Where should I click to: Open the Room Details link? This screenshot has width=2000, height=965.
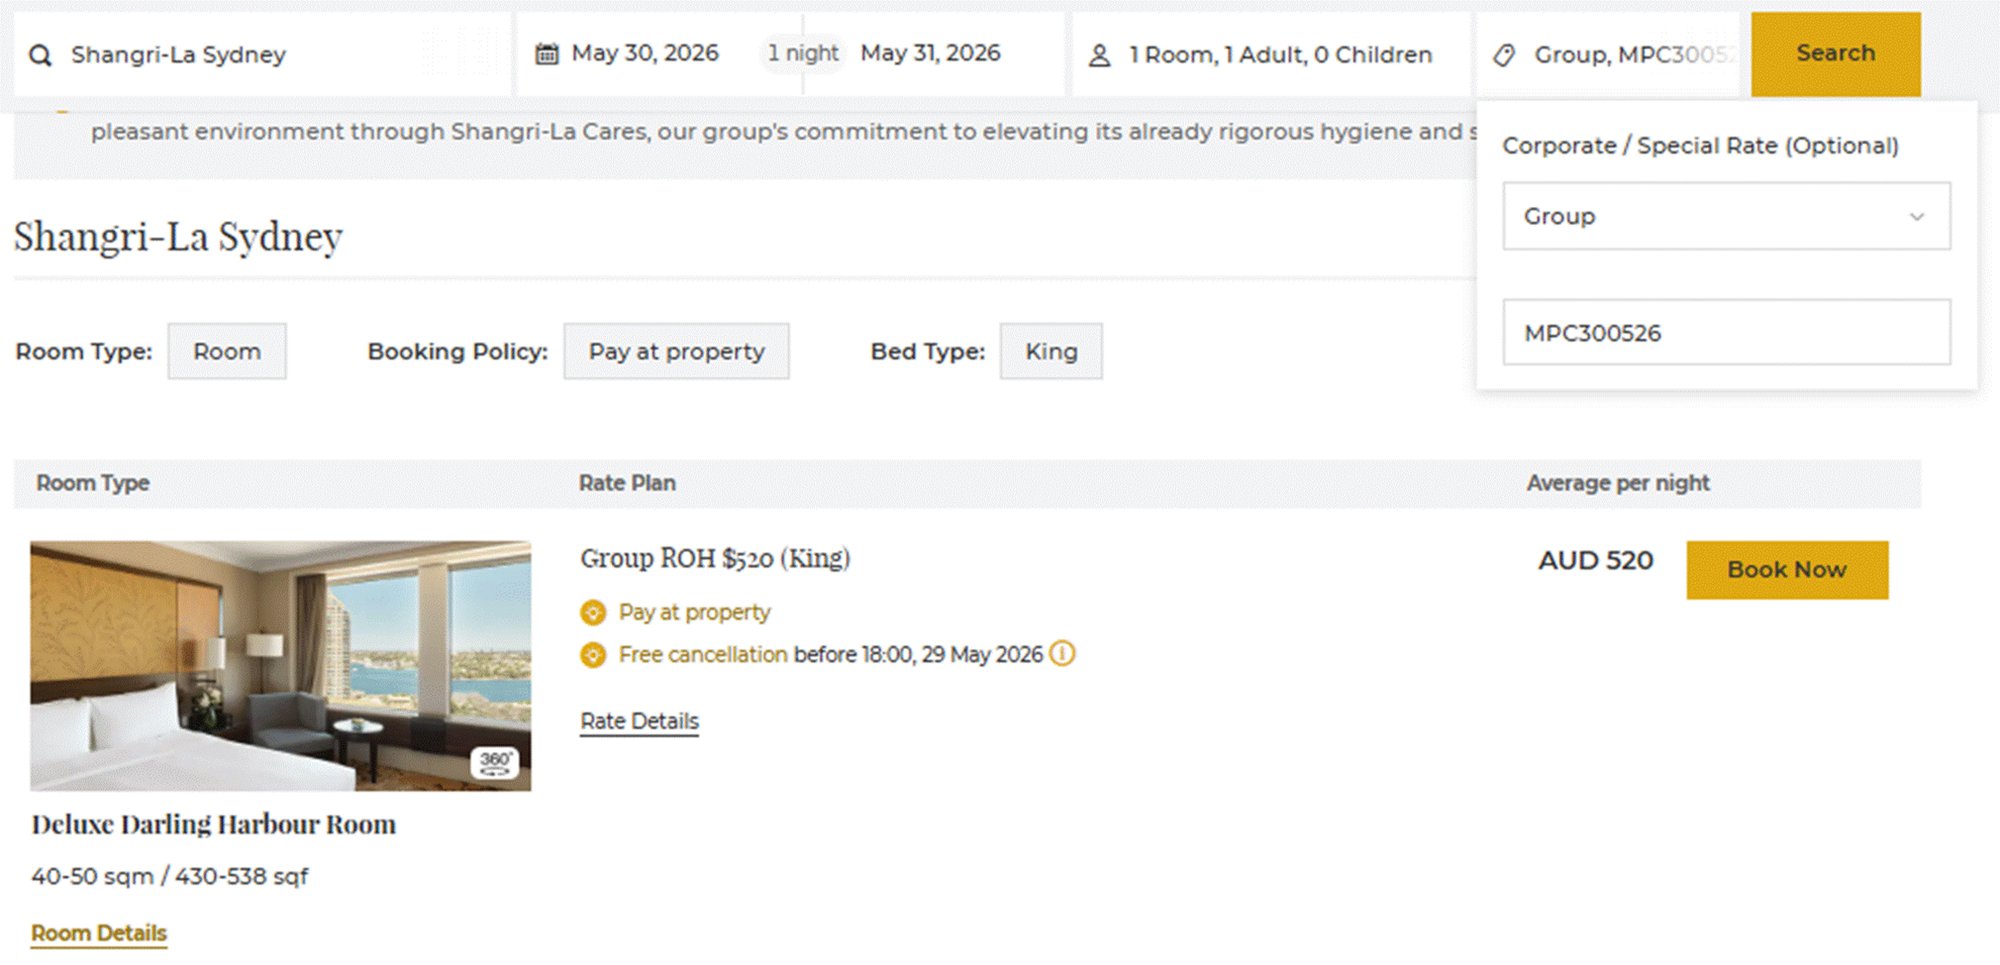tap(99, 933)
